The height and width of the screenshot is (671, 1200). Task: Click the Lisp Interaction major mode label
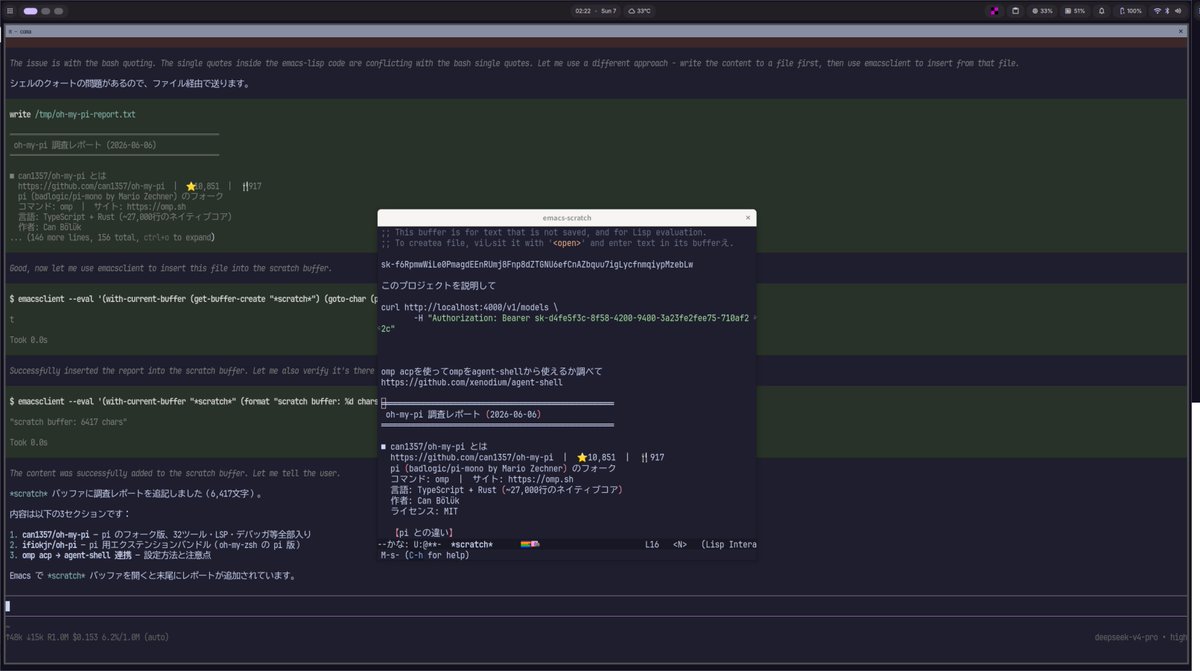(x=729, y=544)
